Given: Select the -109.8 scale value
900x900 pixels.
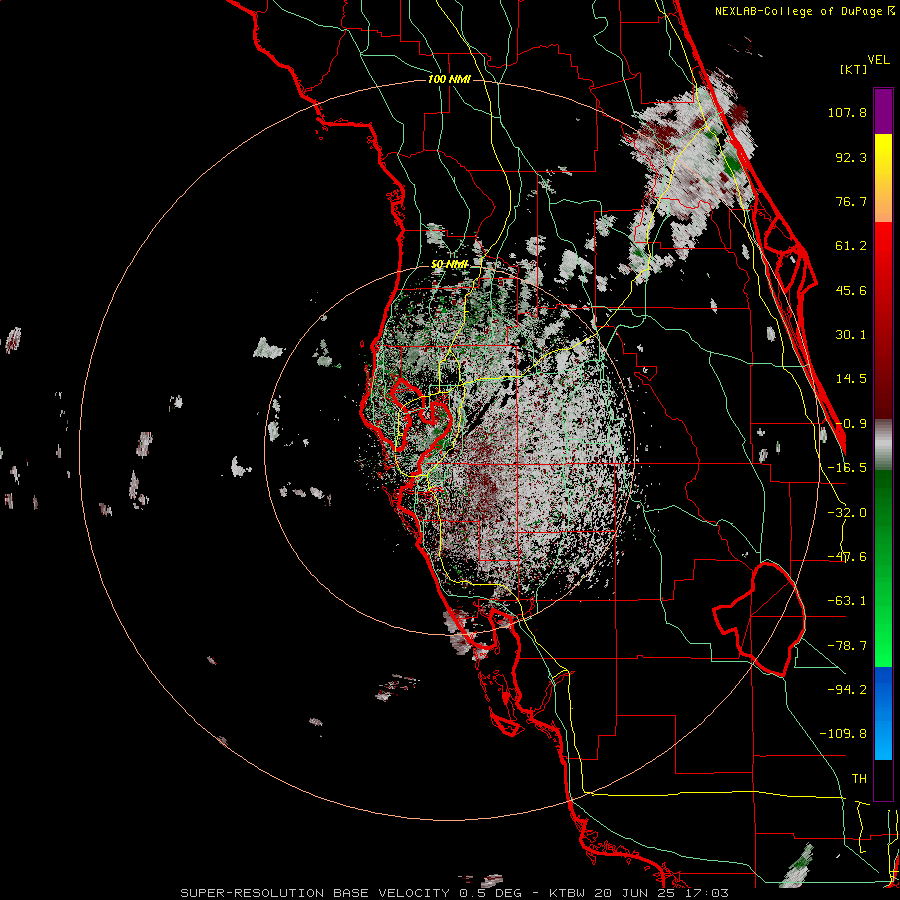Looking at the screenshot, I should tap(843, 734).
